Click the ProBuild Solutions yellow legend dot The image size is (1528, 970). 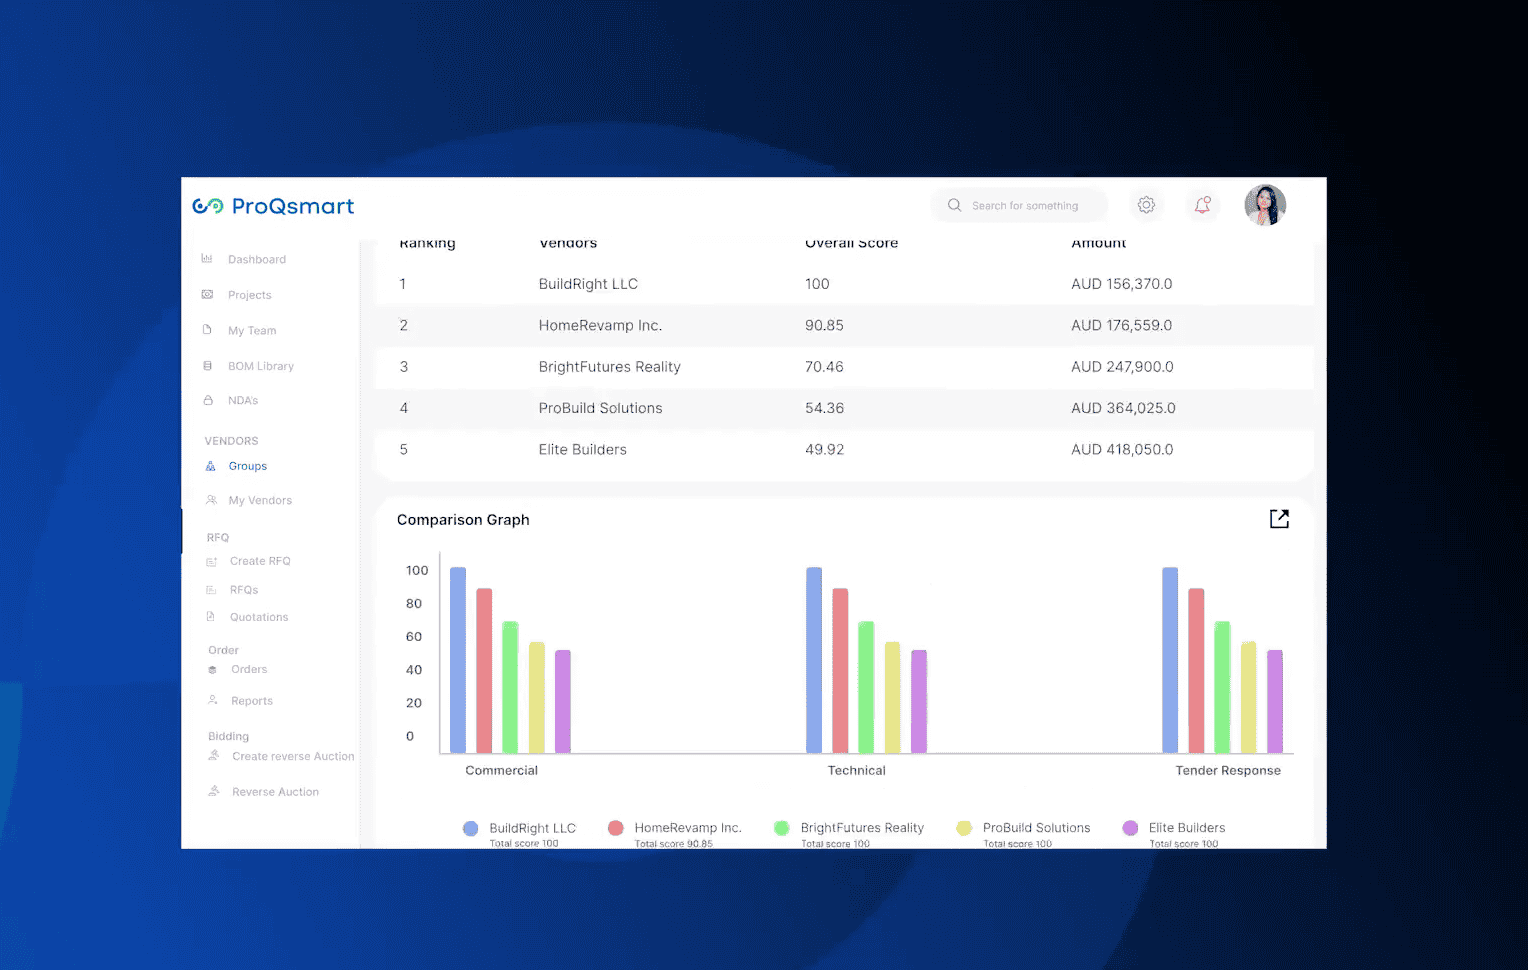click(964, 828)
